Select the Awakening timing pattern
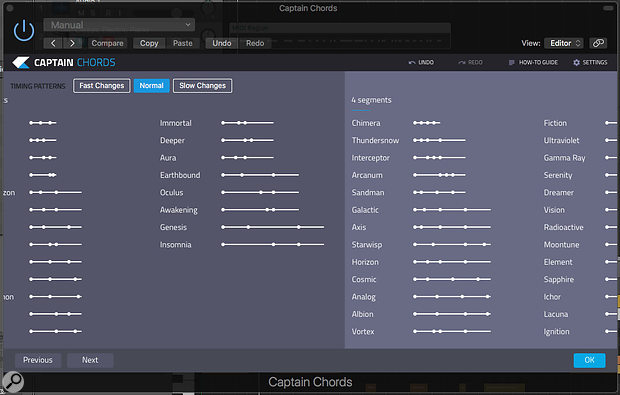The image size is (620, 395). [179, 210]
